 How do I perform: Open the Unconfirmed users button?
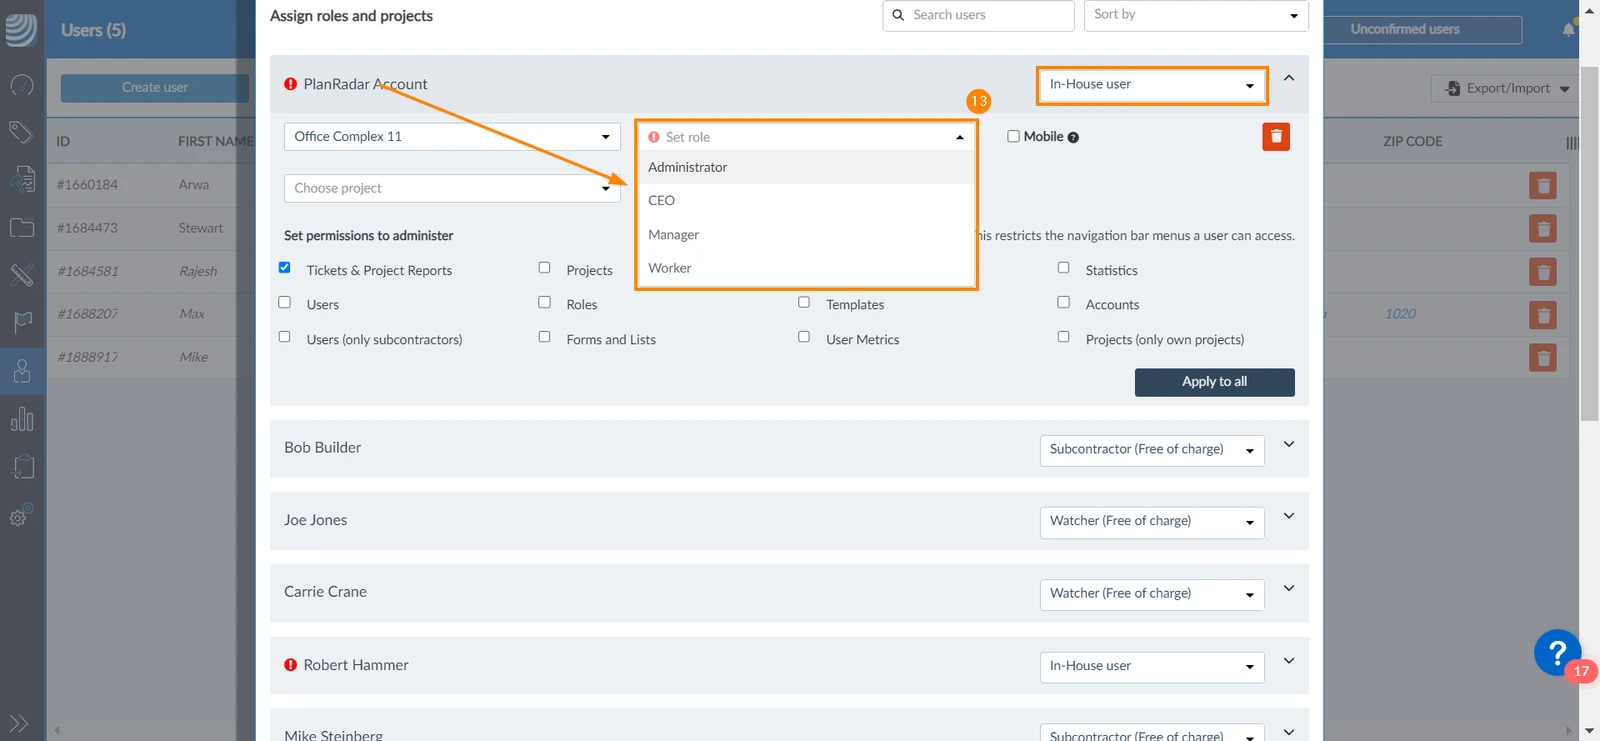pyautogui.click(x=1423, y=30)
